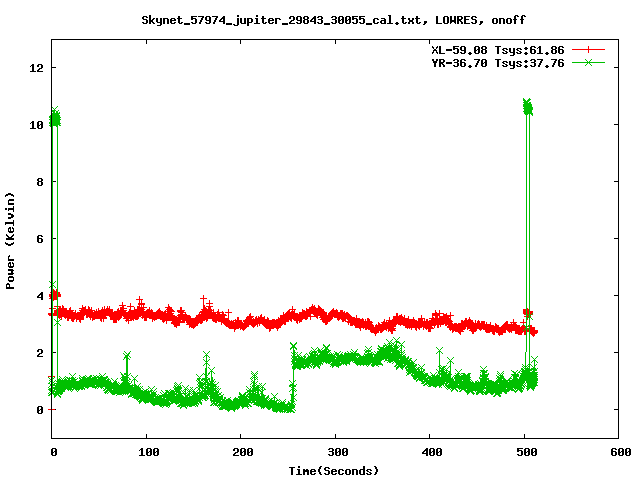
Task: Click the y-axis tick label 12
Action: click(36, 68)
